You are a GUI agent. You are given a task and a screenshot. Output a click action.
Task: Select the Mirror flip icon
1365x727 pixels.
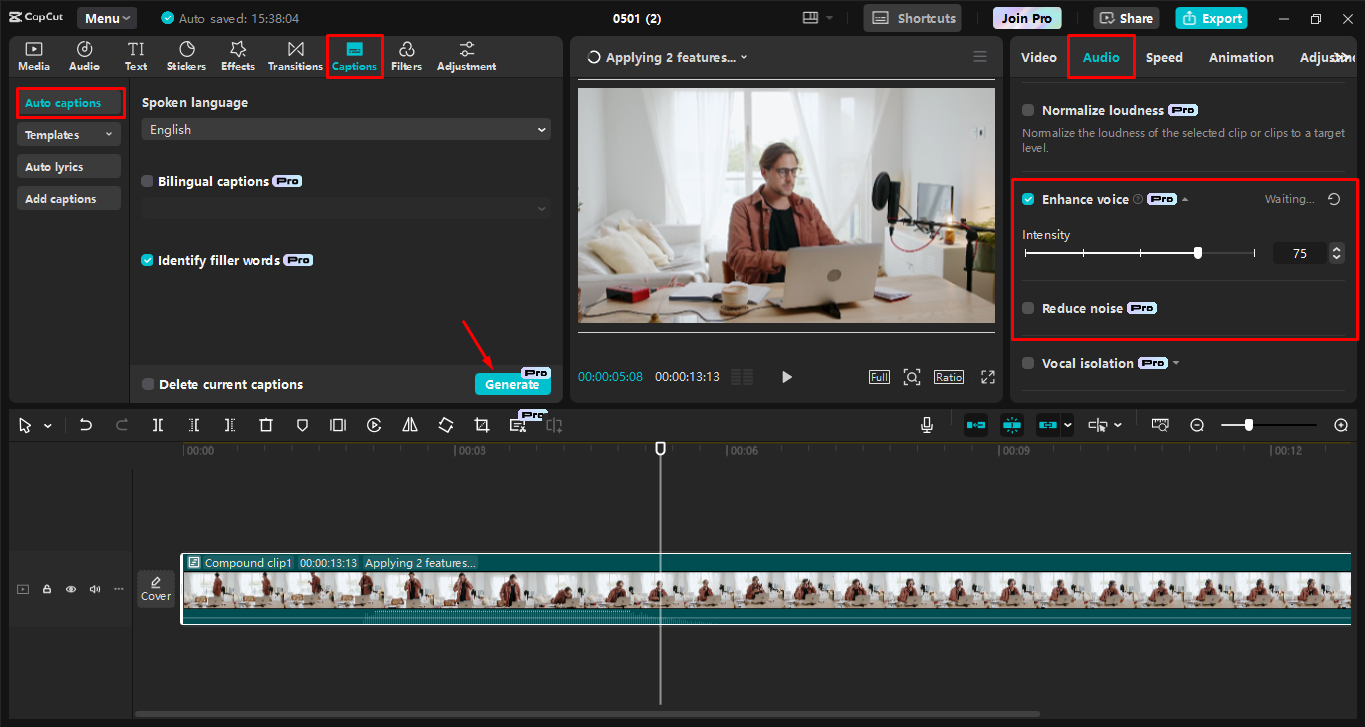pos(409,424)
